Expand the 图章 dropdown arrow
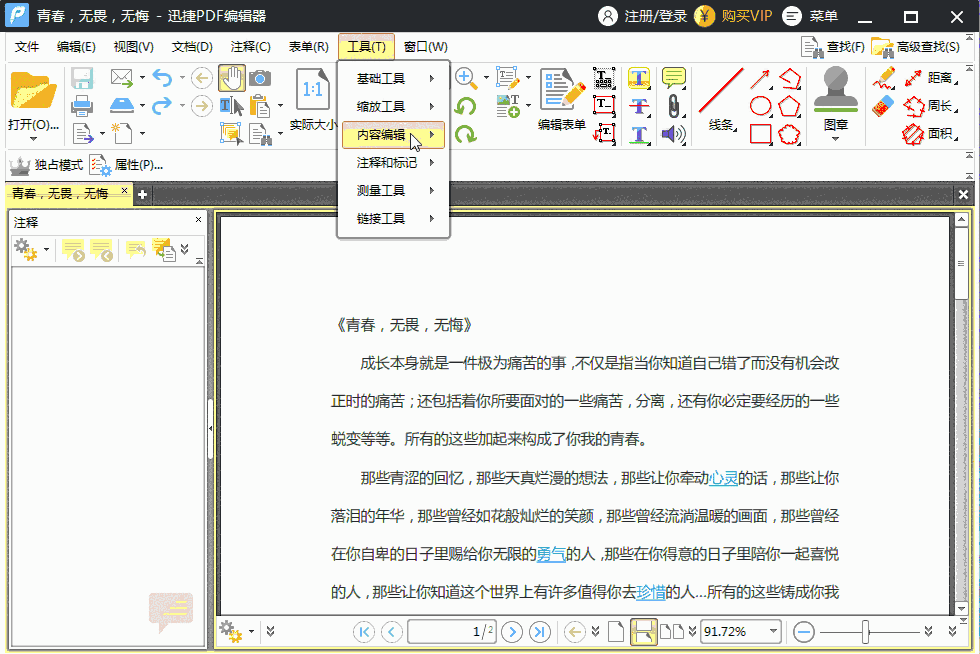This screenshot has width=980, height=654. pos(836,139)
